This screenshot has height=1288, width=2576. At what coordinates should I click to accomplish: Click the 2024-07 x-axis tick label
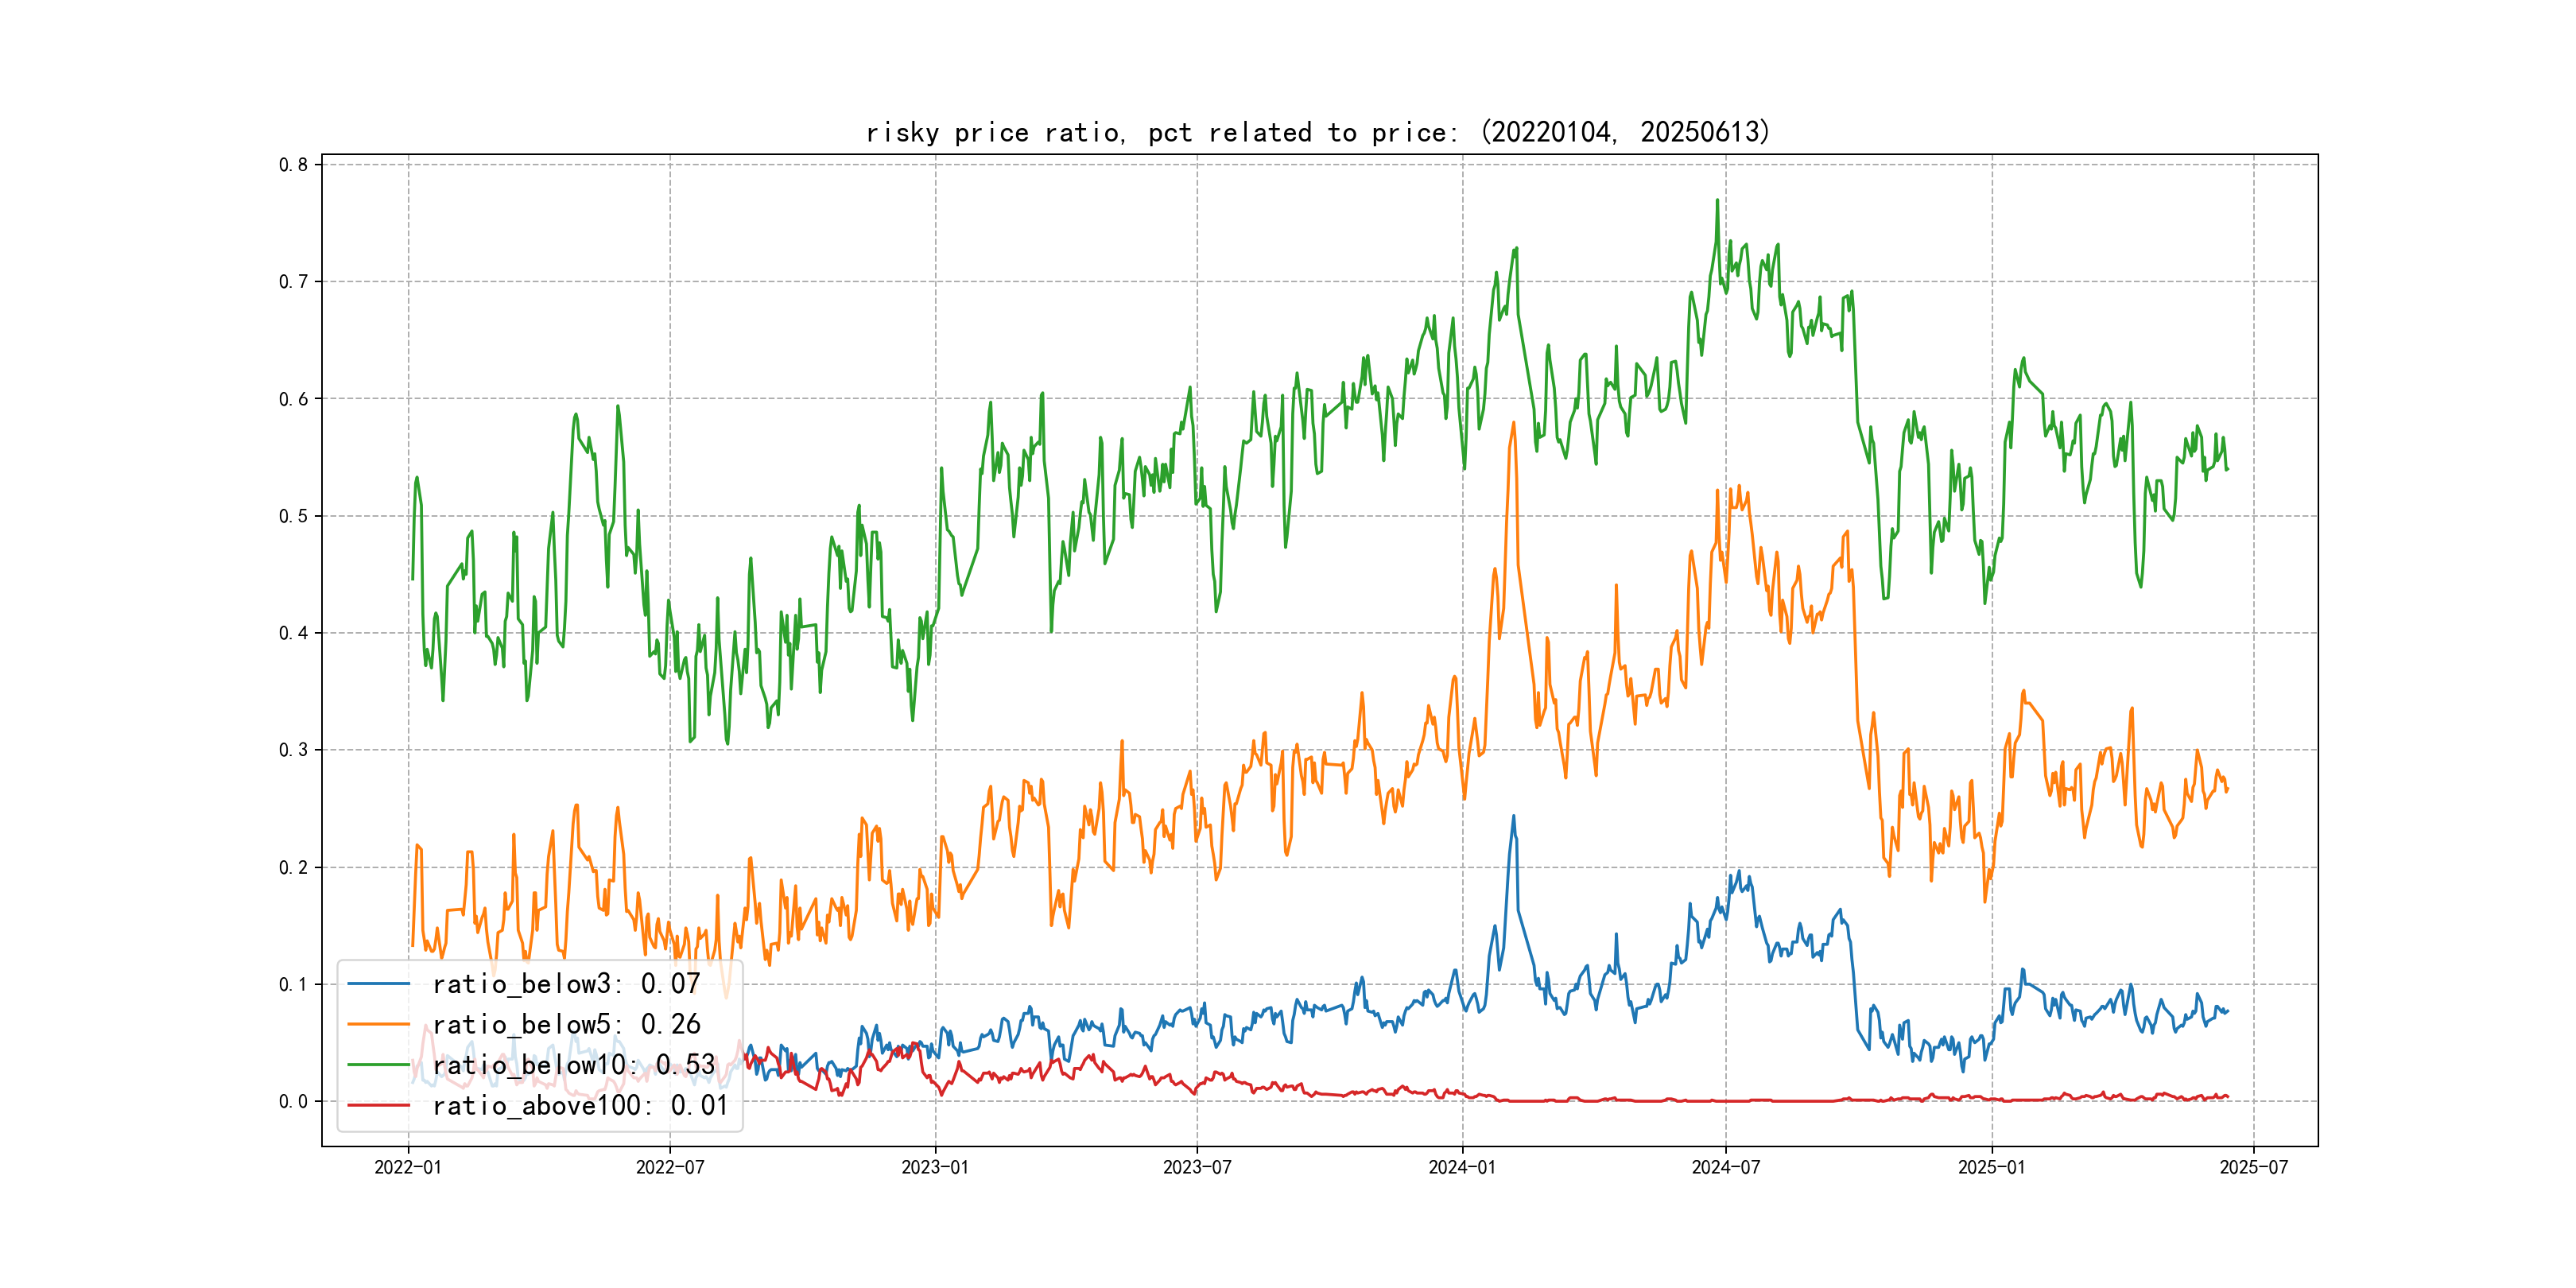click(1725, 1167)
